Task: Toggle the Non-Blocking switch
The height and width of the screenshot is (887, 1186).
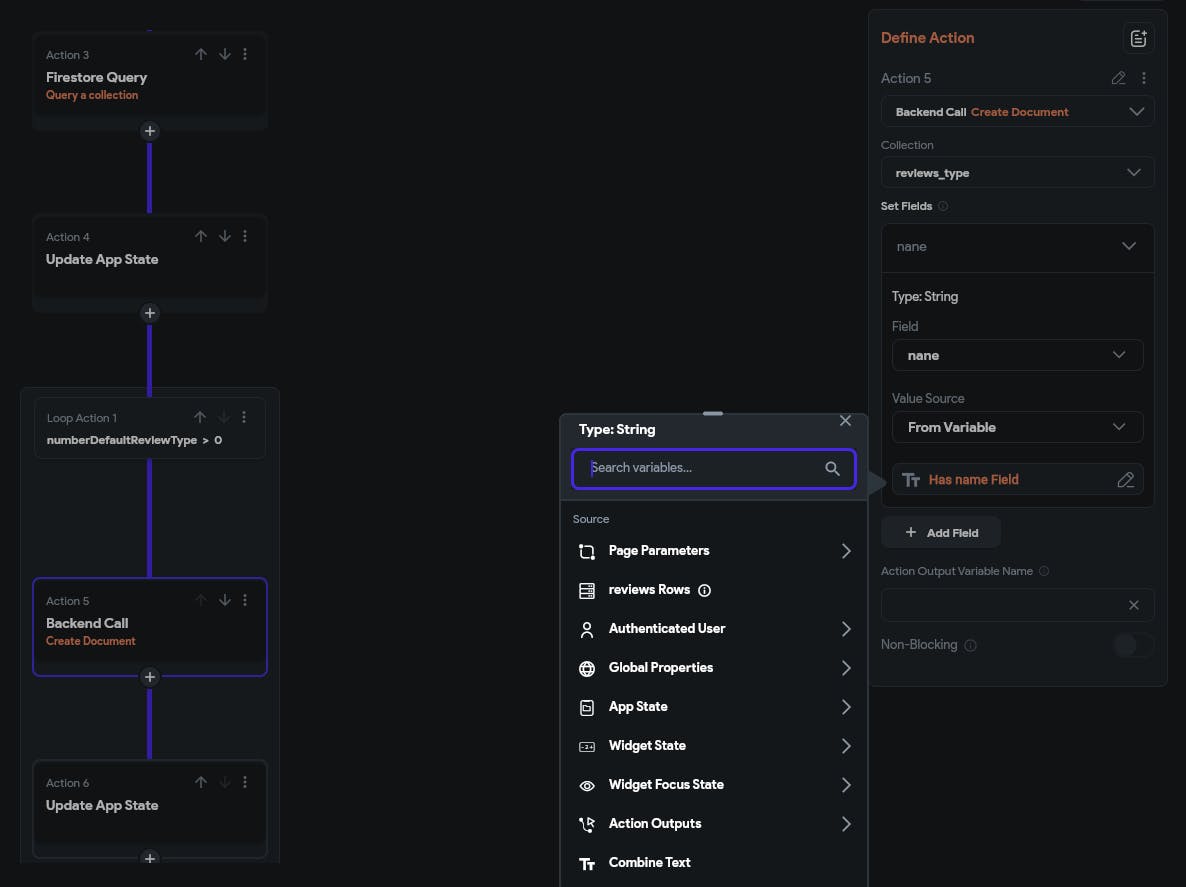Action: coord(1132,645)
